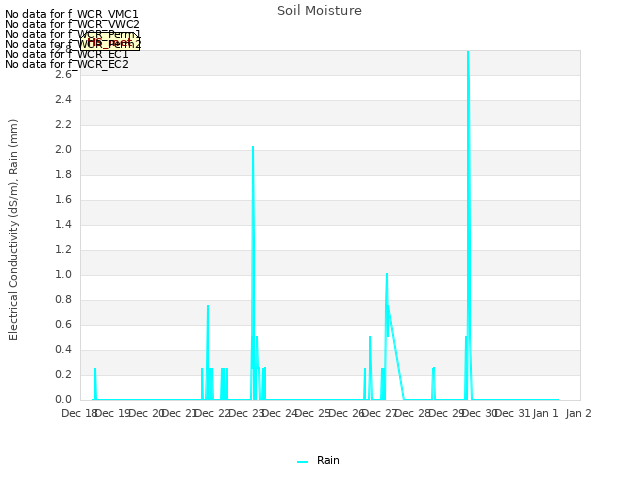Screen dimensions: 640x480
Task: Click the 2.0 mm rain peak near Dec 23
Action: click(253, 147)
